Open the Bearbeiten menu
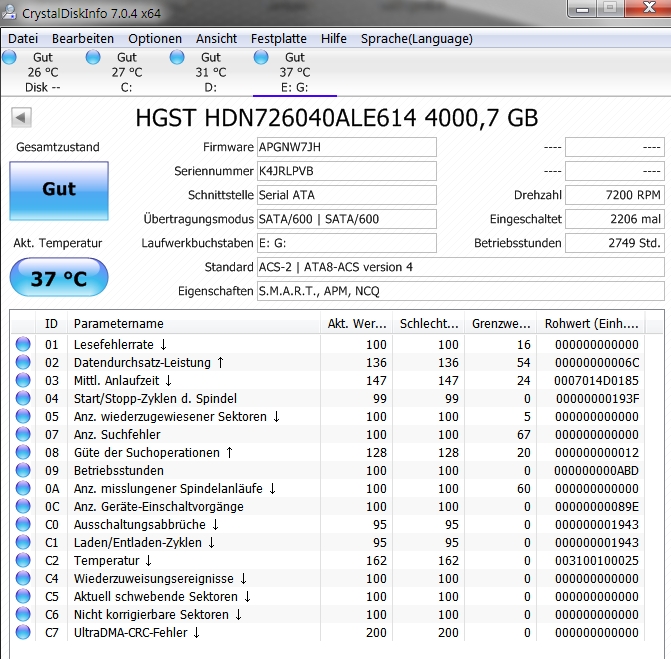The height and width of the screenshot is (659, 671). pos(83,39)
